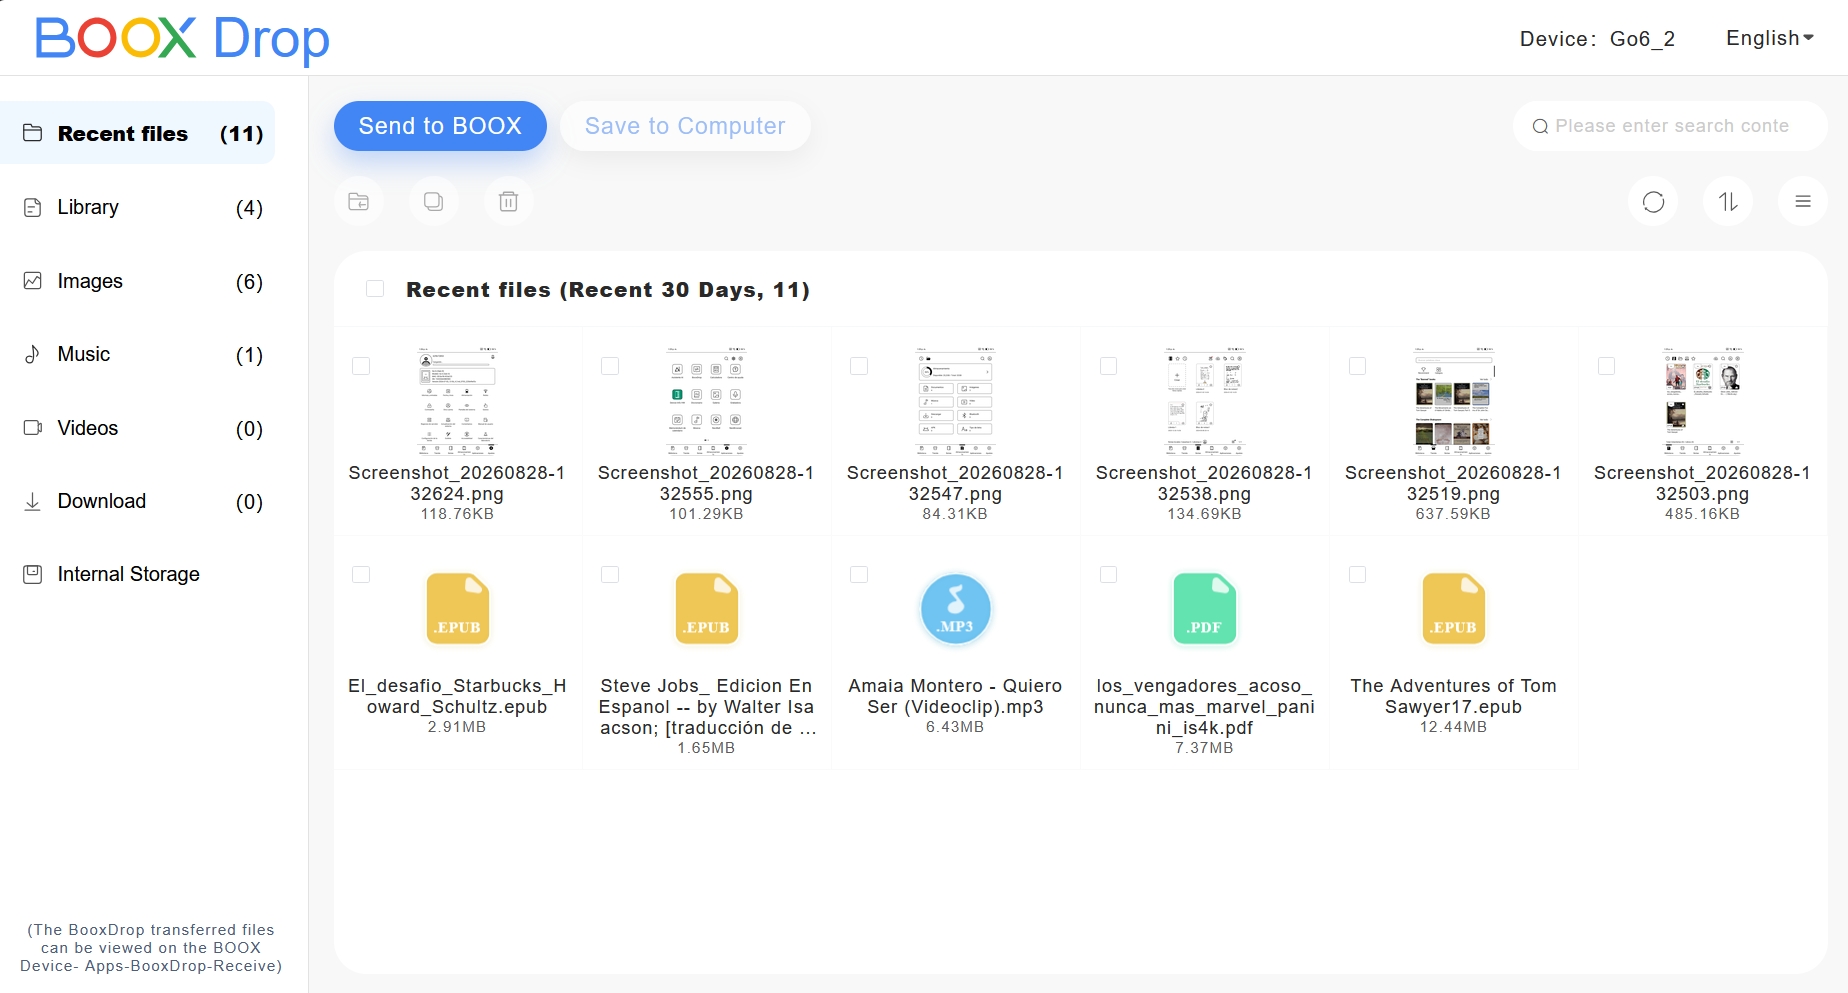Viewport: 1848px width, 993px height.
Task: Open Internal Storage section
Action: 138,574
